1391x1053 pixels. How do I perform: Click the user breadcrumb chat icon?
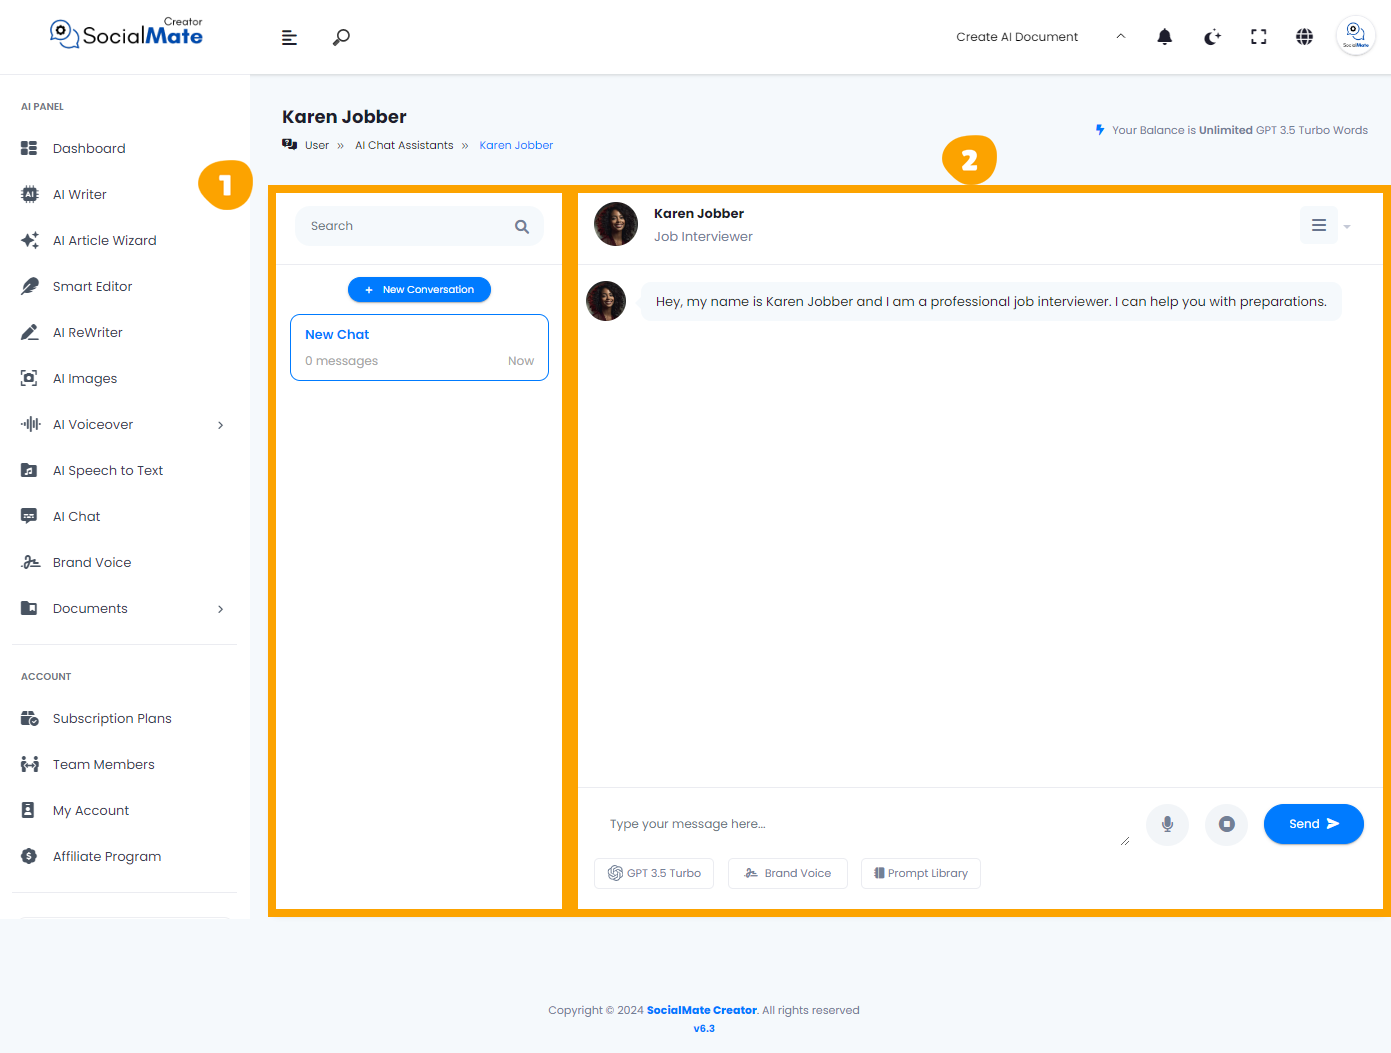290,144
